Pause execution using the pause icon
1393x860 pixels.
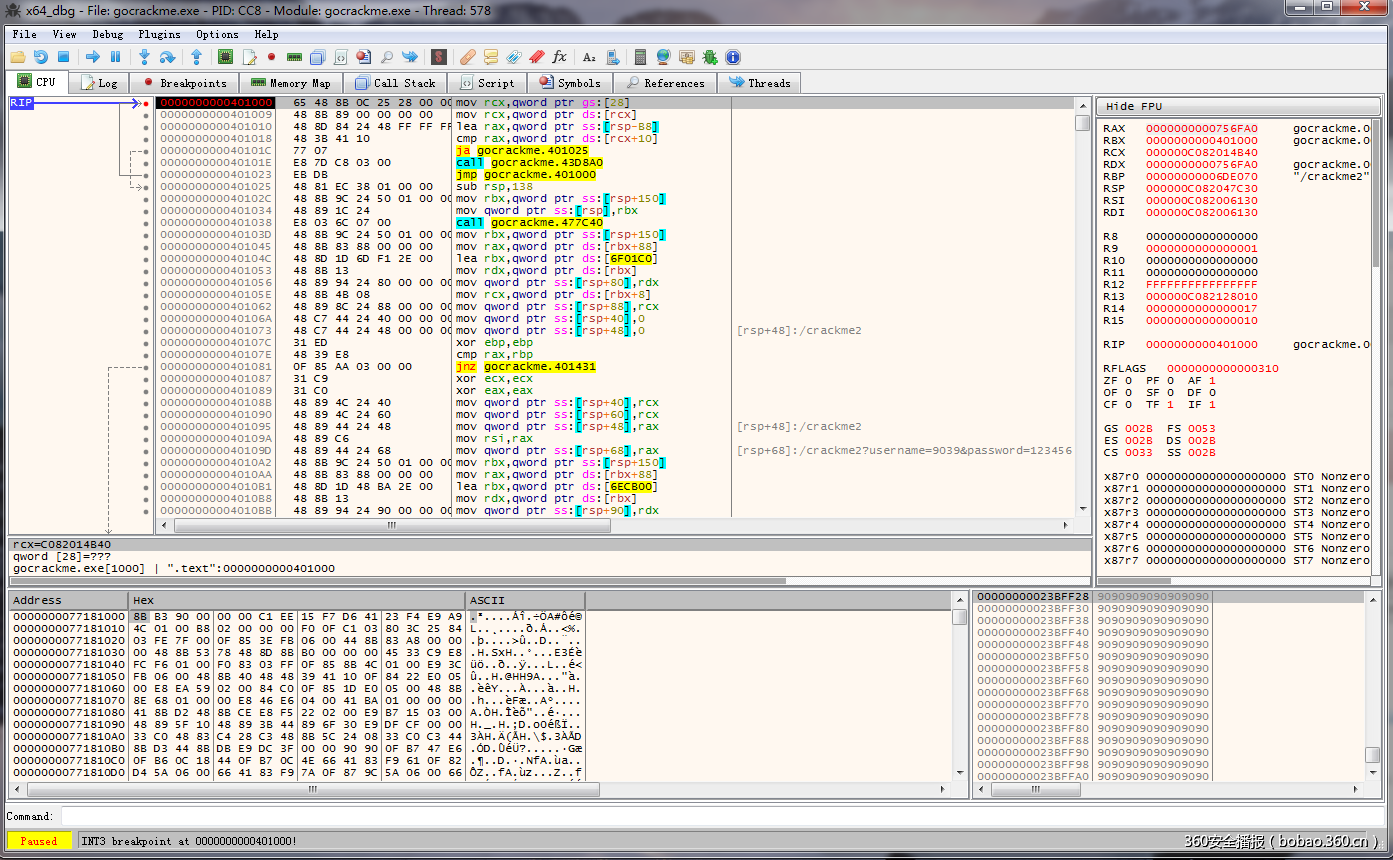(115, 57)
